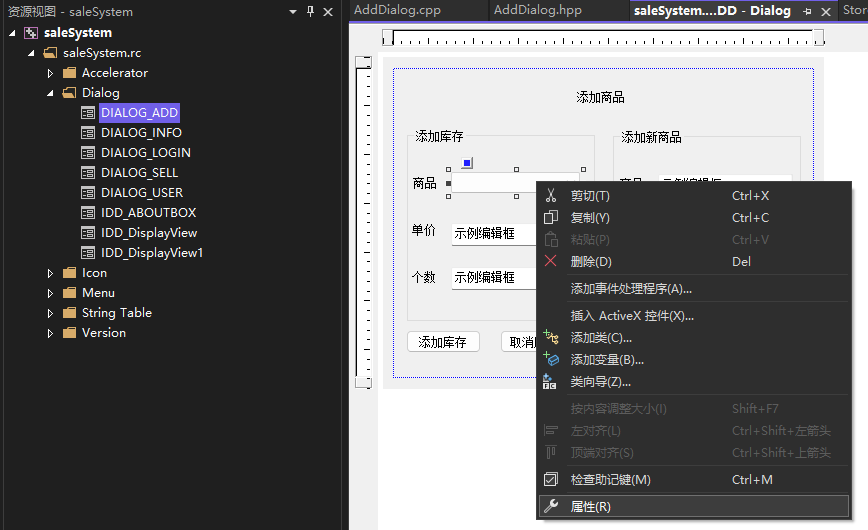Click the Accelerator folder icon
The height and width of the screenshot is (530, 868).
coord(69,73)
